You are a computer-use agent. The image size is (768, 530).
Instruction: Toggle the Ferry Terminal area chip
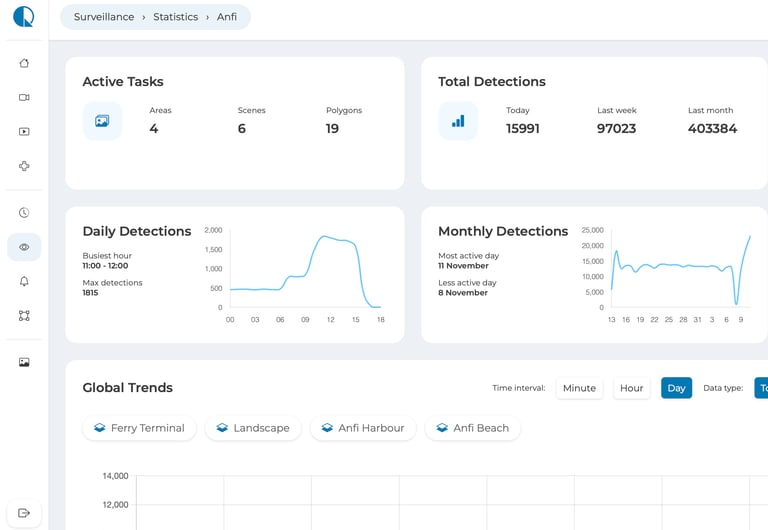click(139, 428)
